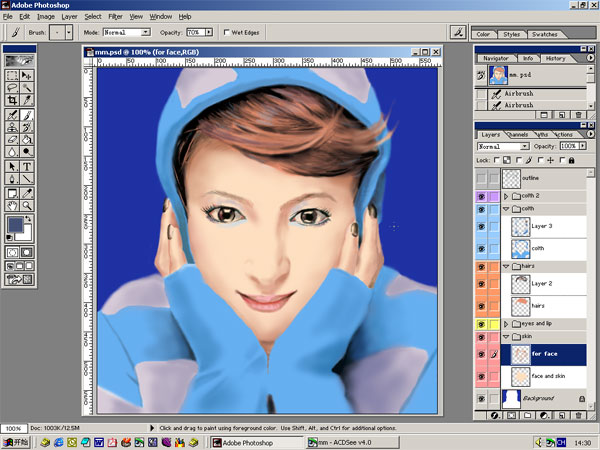Screen dimensions: 600x450
Task: Enable Lock all checkbox
Action: (x=562, y=160)
